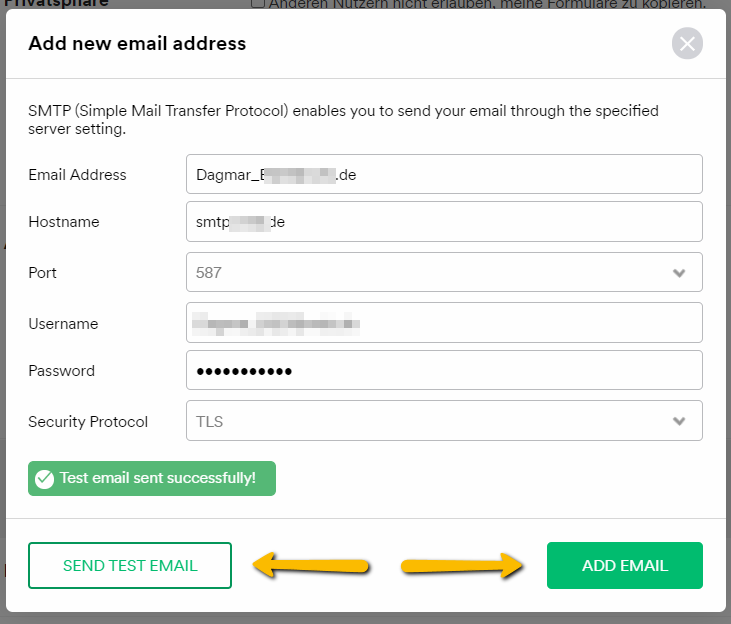The image size is (731, 624).
Task: Click the Test email sent successfully banner
Action: pos(152,478)
